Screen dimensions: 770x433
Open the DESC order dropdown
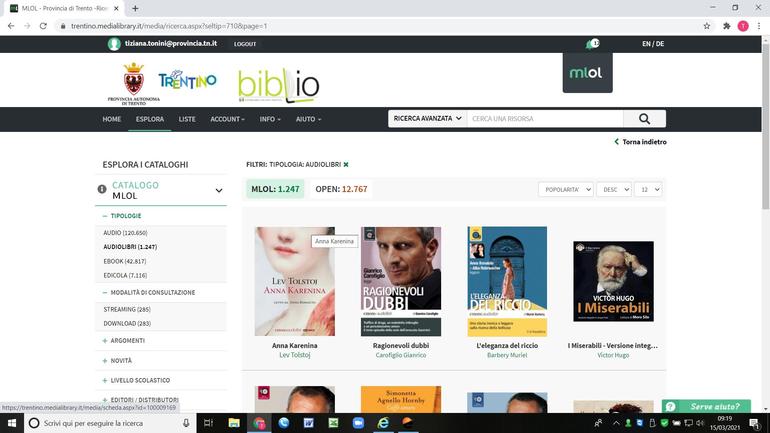(x=614, y=189)
